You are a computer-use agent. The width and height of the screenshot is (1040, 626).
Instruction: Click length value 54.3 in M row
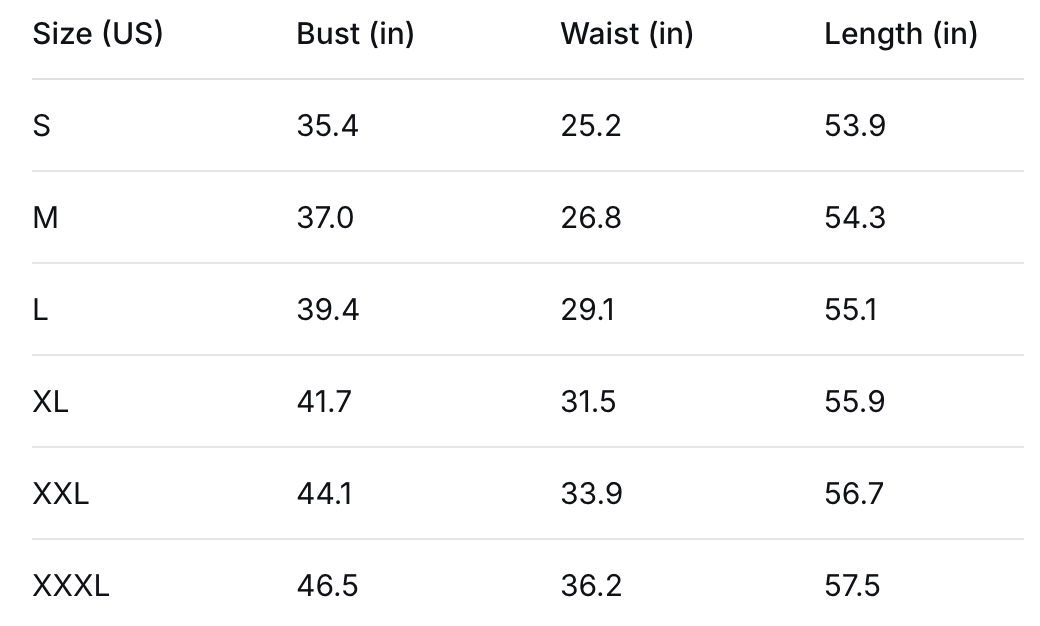pos(855,218)
